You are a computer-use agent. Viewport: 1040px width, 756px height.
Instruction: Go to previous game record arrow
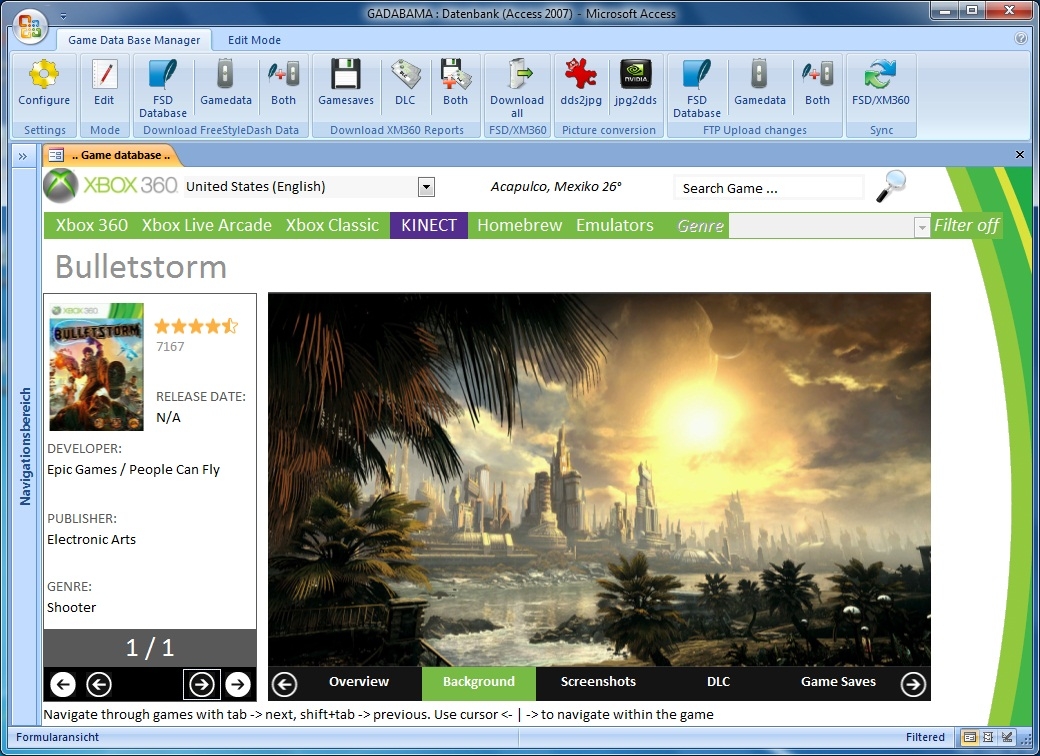99,684
